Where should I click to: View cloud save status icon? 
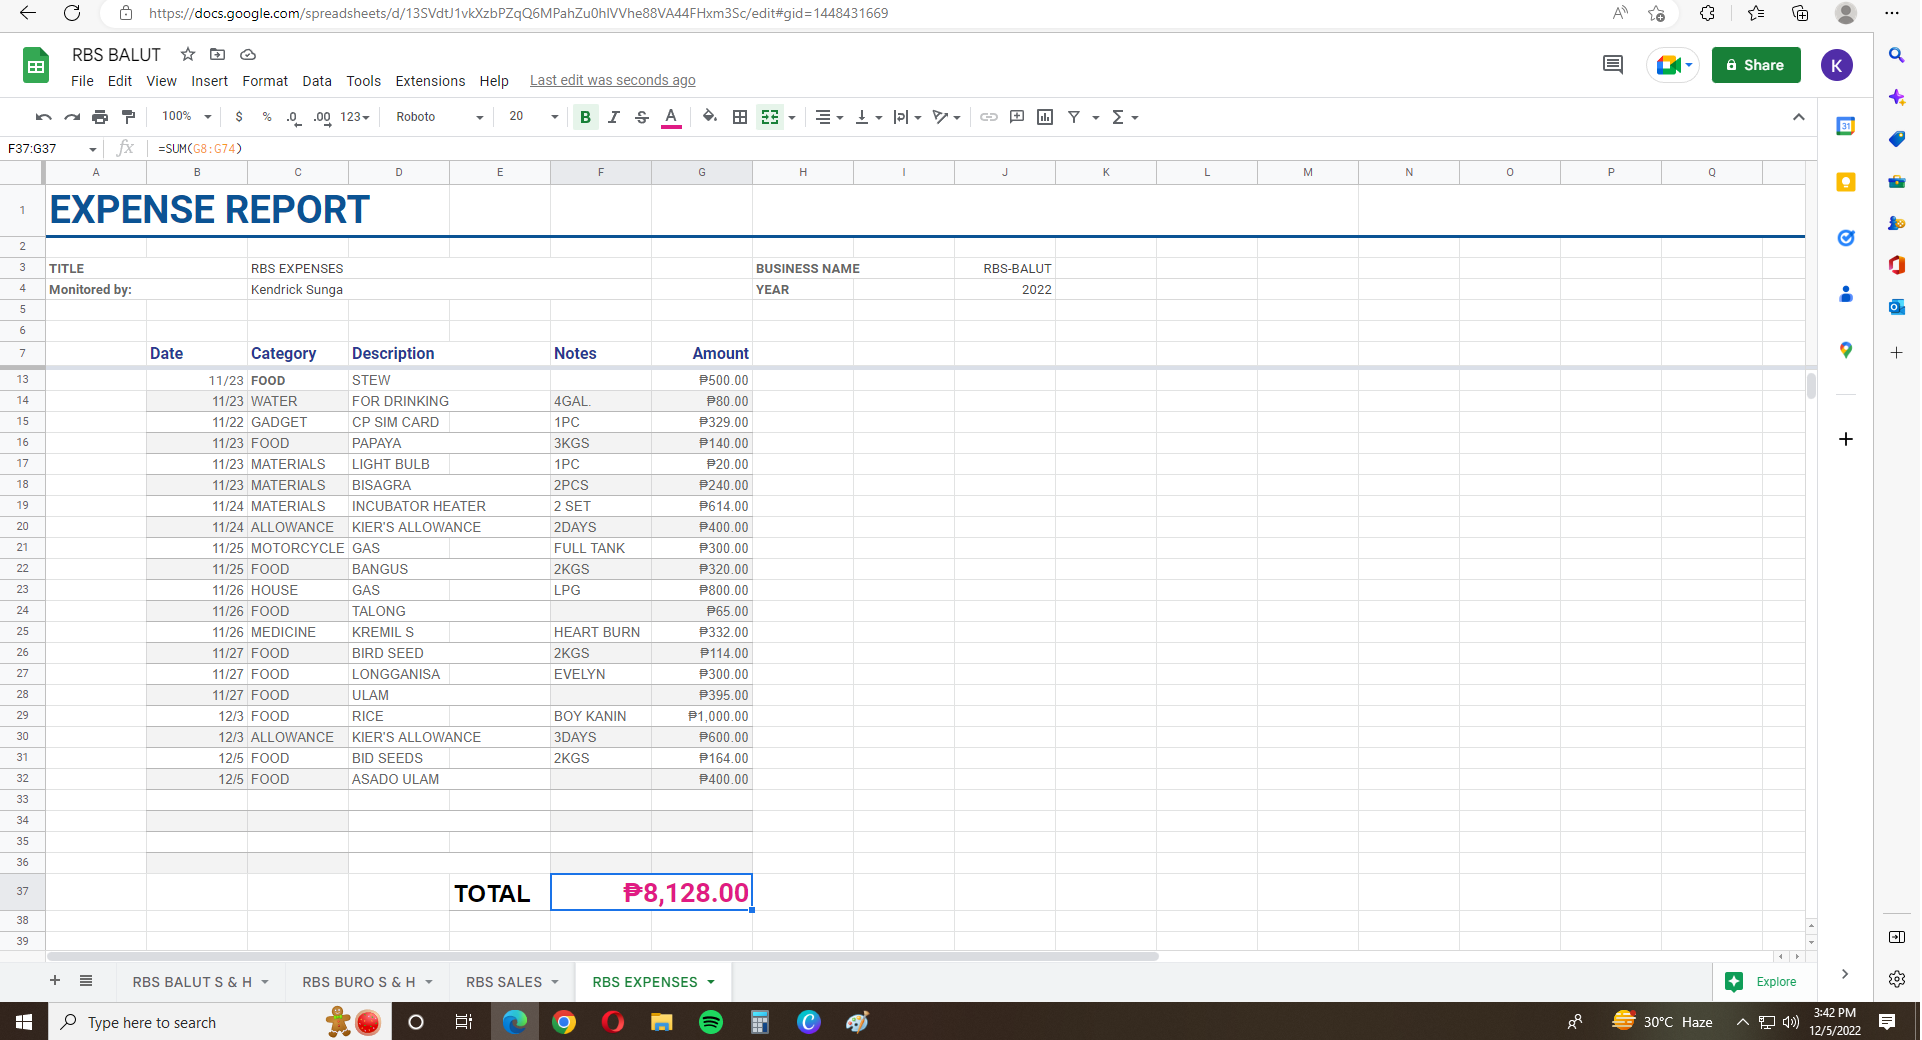248,54
